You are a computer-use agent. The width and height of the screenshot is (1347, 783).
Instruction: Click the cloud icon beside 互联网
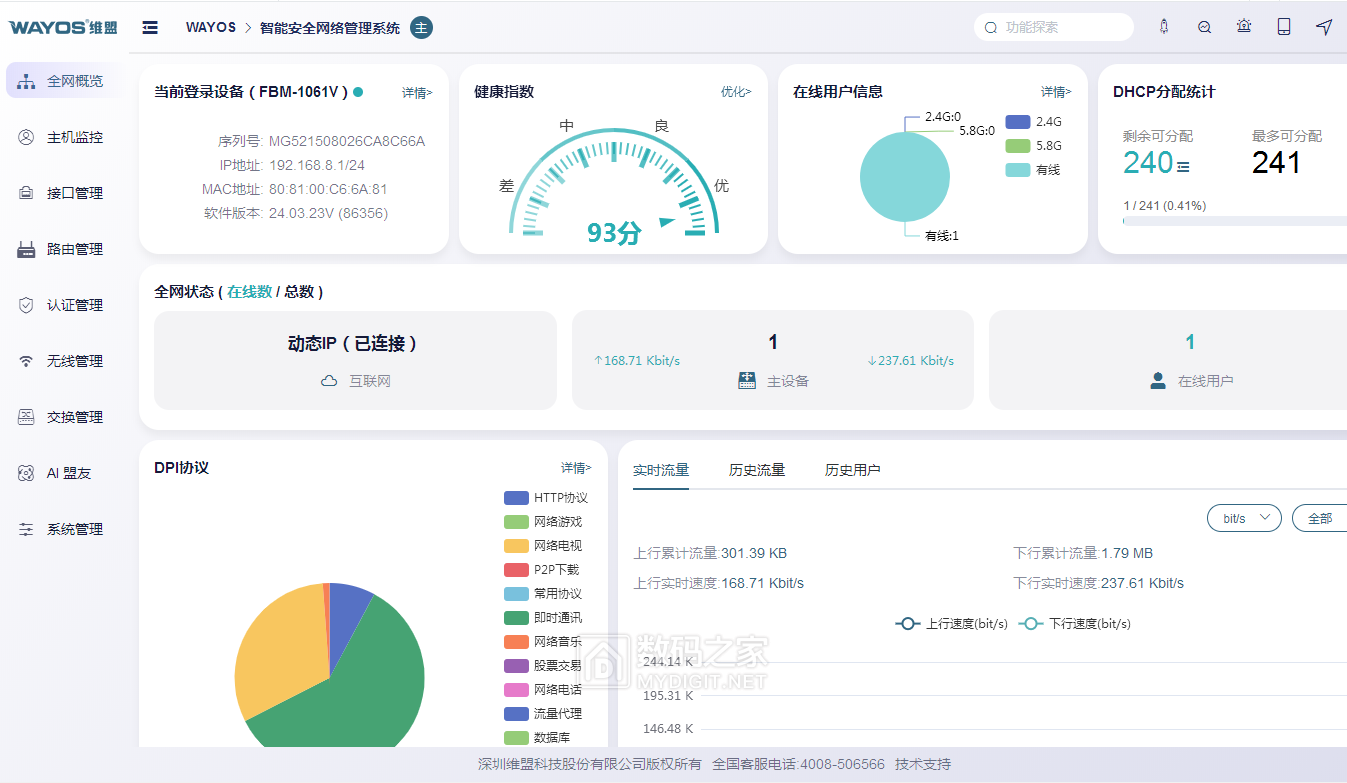[x=329, y=381]
